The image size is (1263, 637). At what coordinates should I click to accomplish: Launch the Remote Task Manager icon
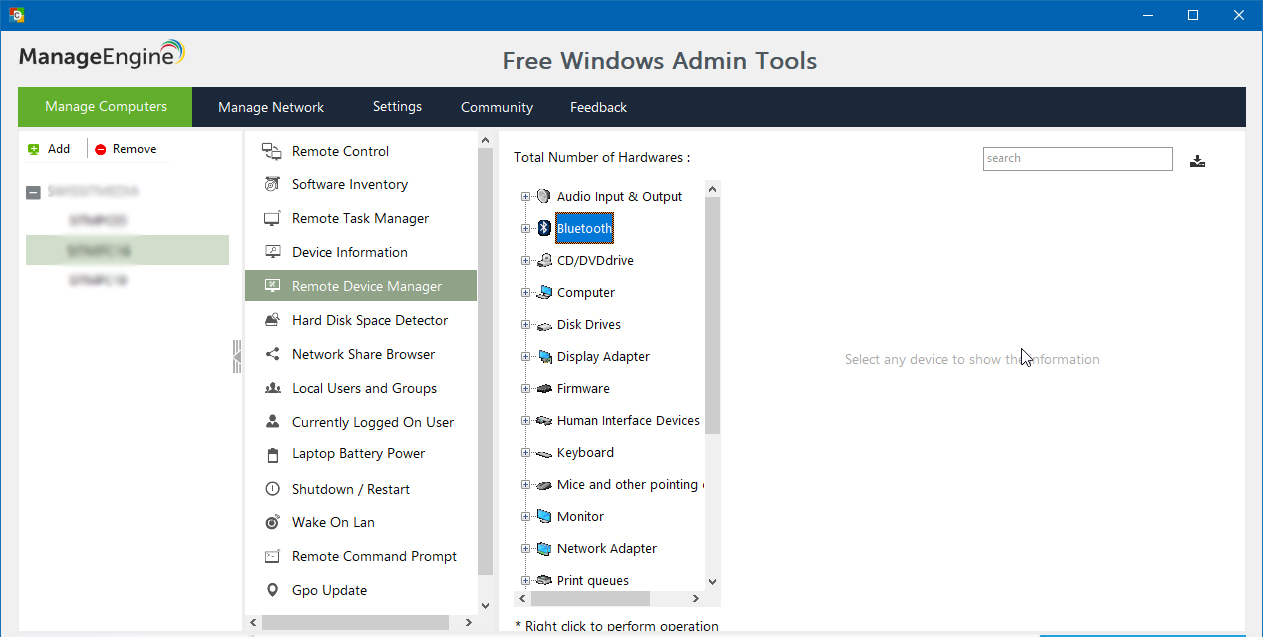271,218
